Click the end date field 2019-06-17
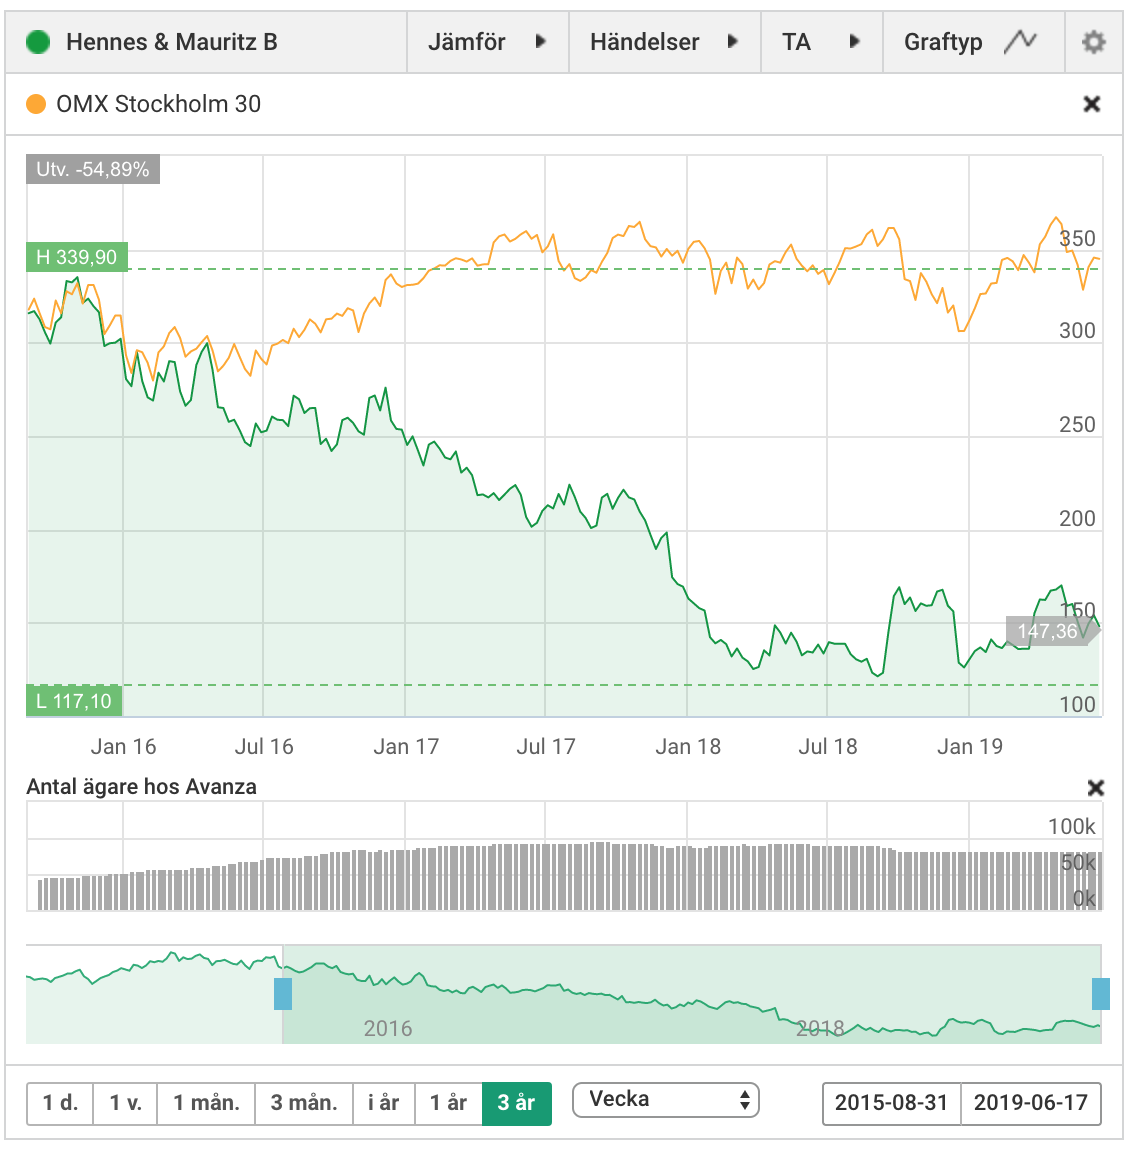The height and width of the screenshot is (1158, 1132). tap(1031, 1103)
